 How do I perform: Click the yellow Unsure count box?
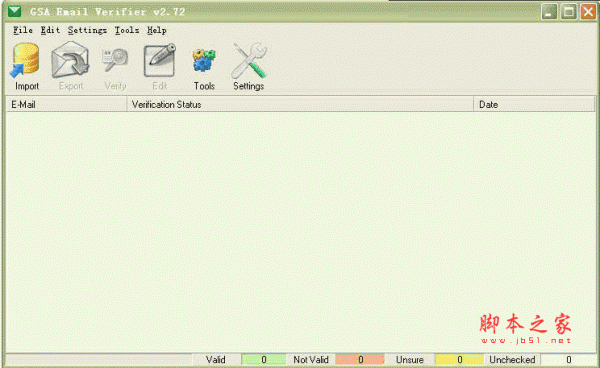tap(460, 360)
